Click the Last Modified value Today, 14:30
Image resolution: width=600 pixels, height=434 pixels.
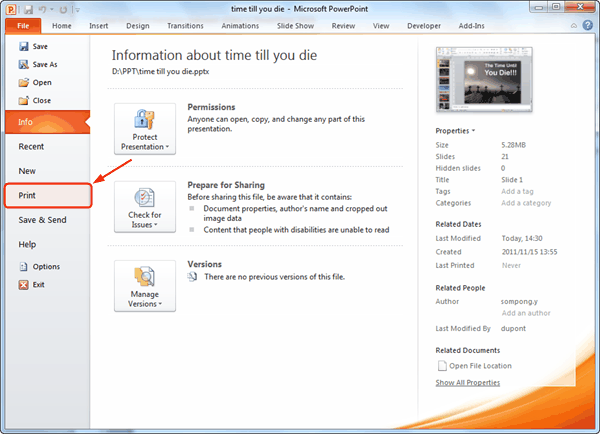pyautogui.click(x=522, y=238)
